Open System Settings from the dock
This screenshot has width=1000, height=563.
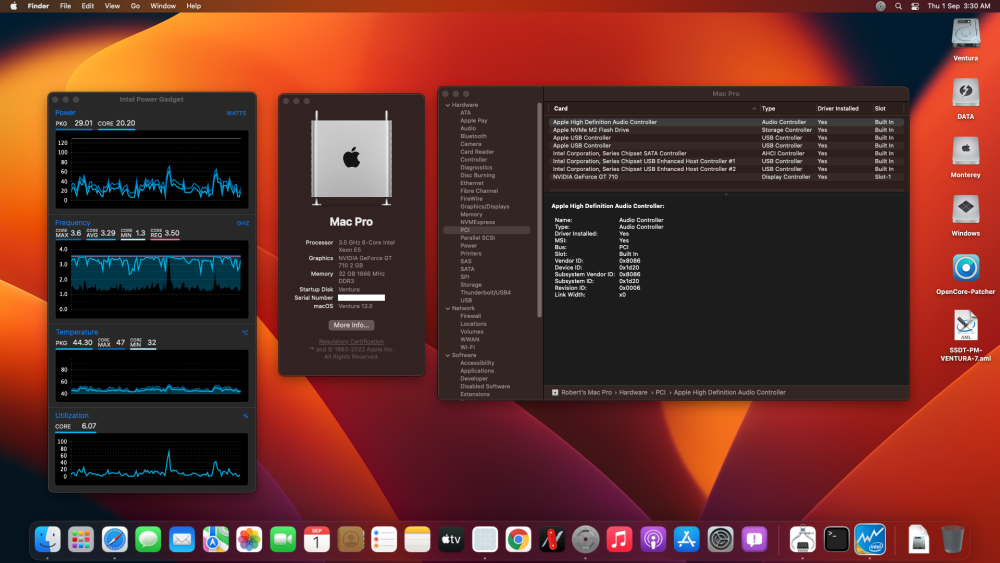721,539
